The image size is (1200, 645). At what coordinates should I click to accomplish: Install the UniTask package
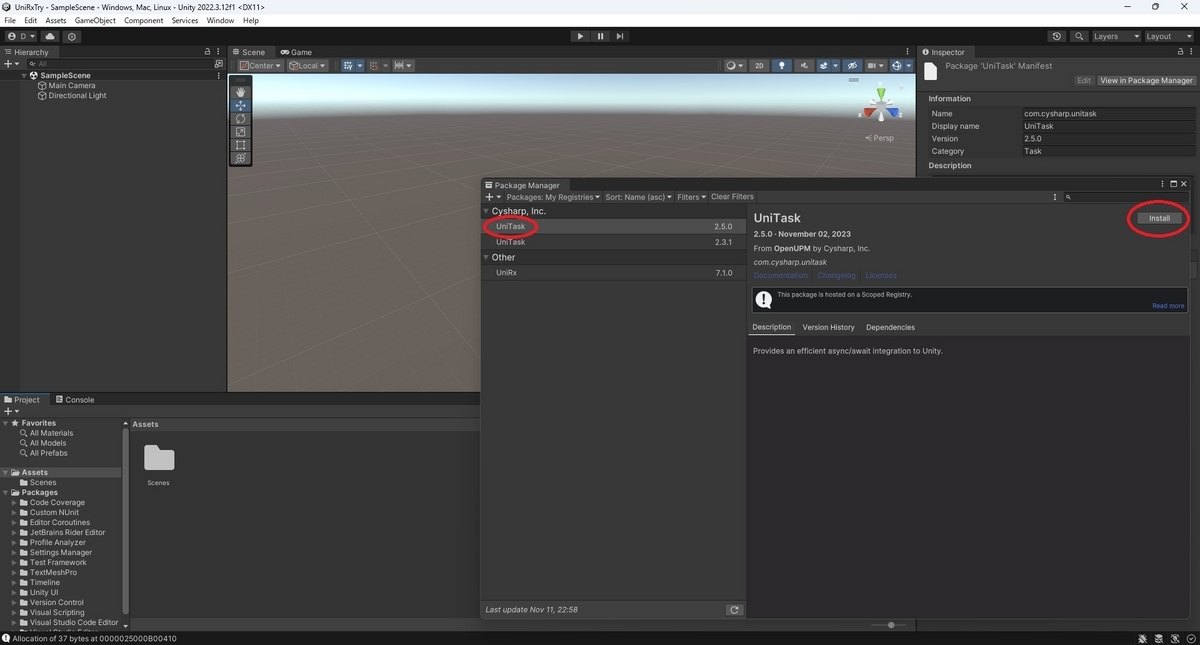click(1158, 217)
